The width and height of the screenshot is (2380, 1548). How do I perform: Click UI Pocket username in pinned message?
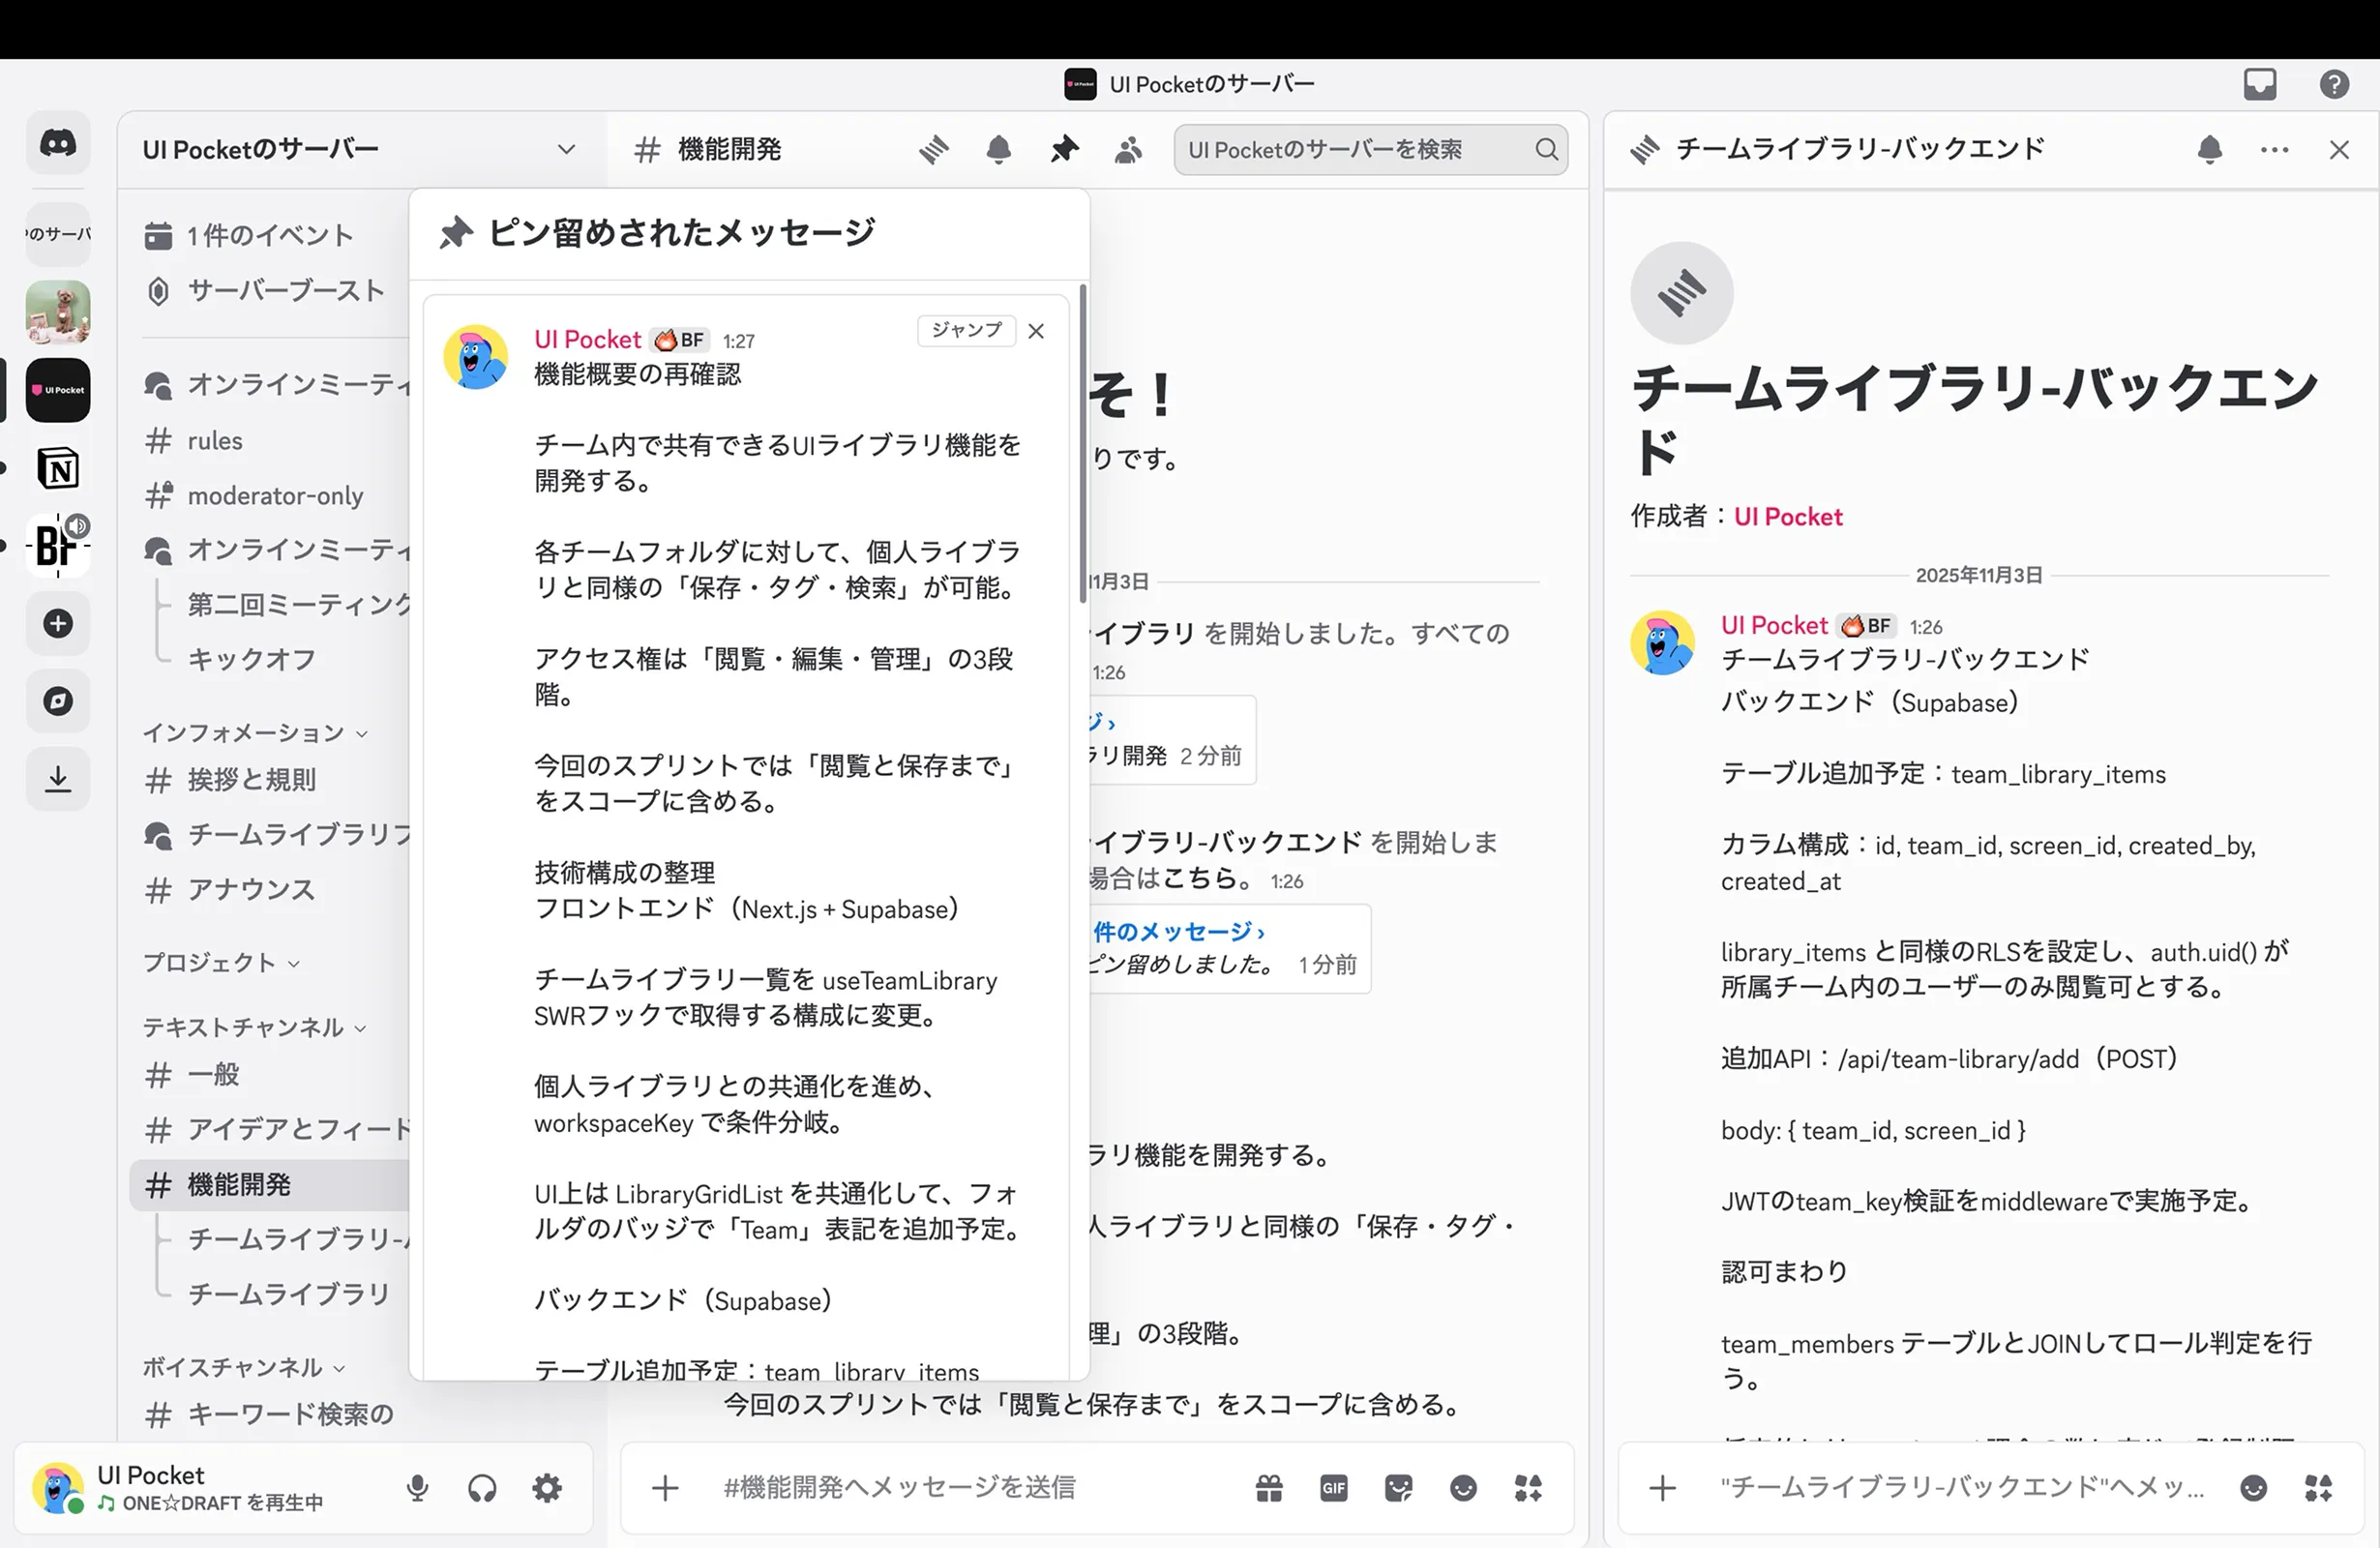click(587, 340)
